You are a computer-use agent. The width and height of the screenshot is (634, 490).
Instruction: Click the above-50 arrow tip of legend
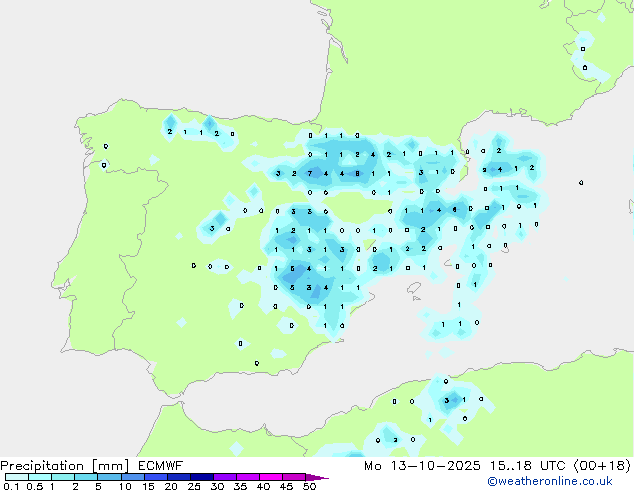pos(317,477)
